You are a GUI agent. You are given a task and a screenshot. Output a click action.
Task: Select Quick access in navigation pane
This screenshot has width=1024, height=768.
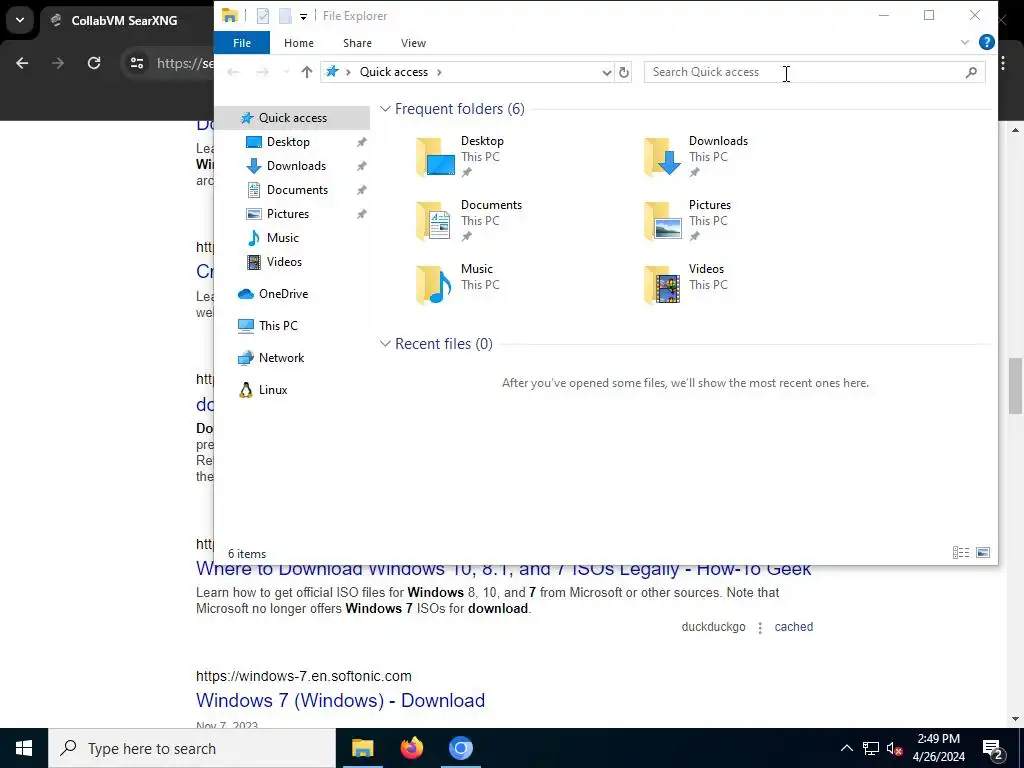pyautogui.click(x=293, y=118)
